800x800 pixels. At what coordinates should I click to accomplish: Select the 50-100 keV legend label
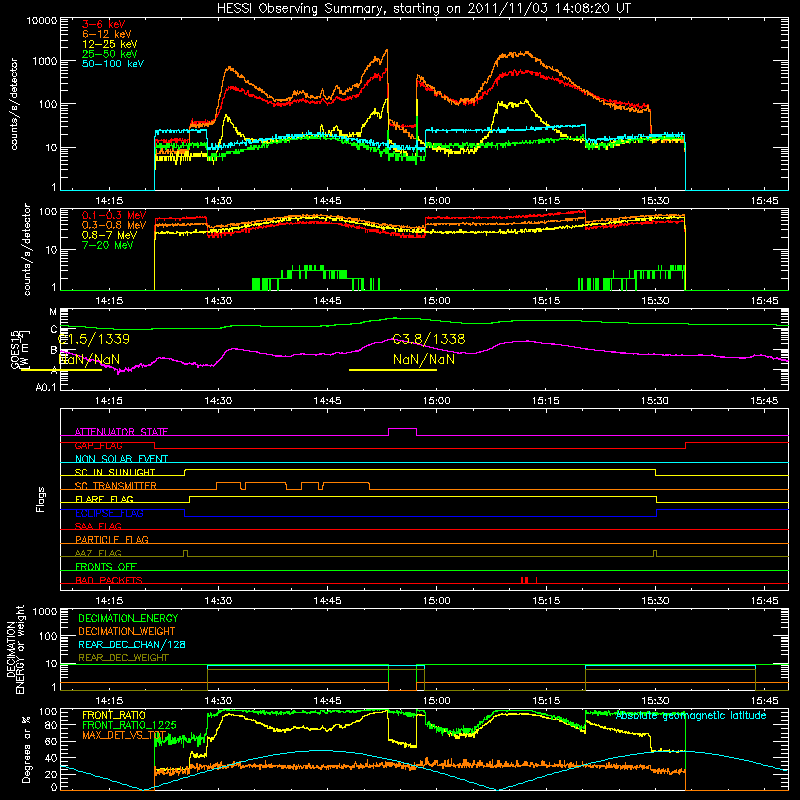click(x=113, y=63)
